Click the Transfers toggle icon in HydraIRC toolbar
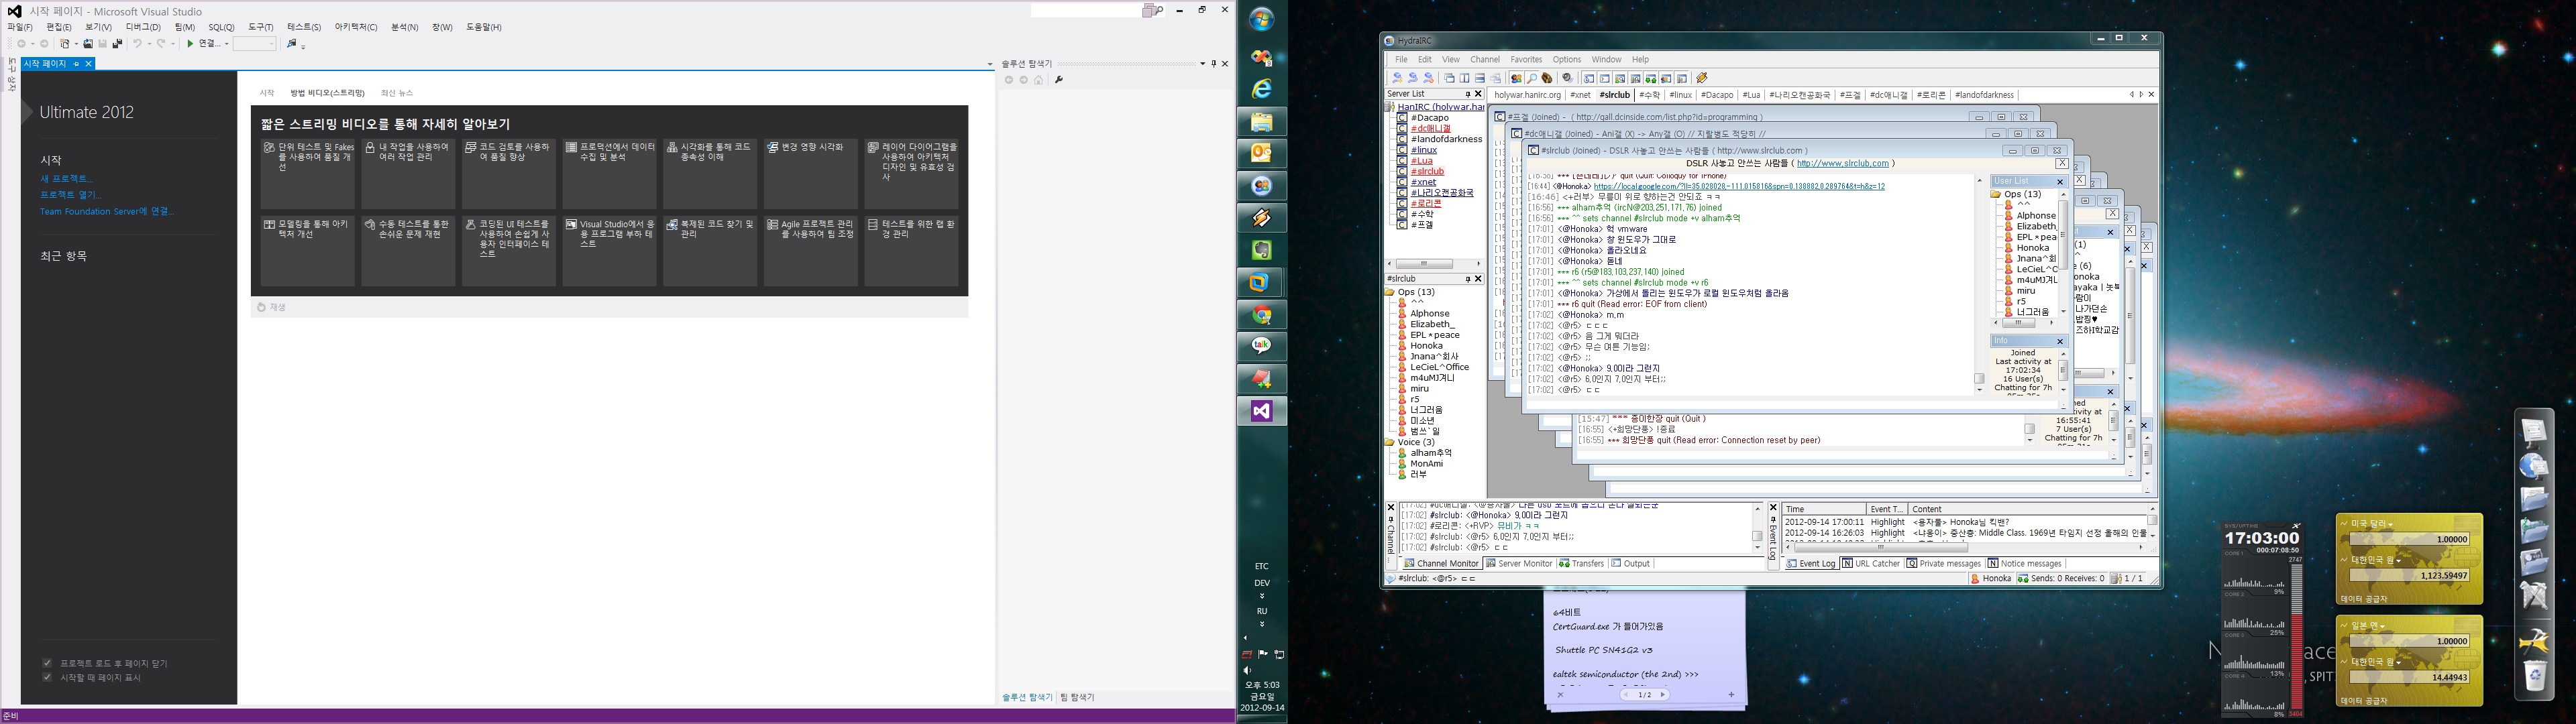The height and width of the screenshot is (724, 2576). coord(1651,78)
